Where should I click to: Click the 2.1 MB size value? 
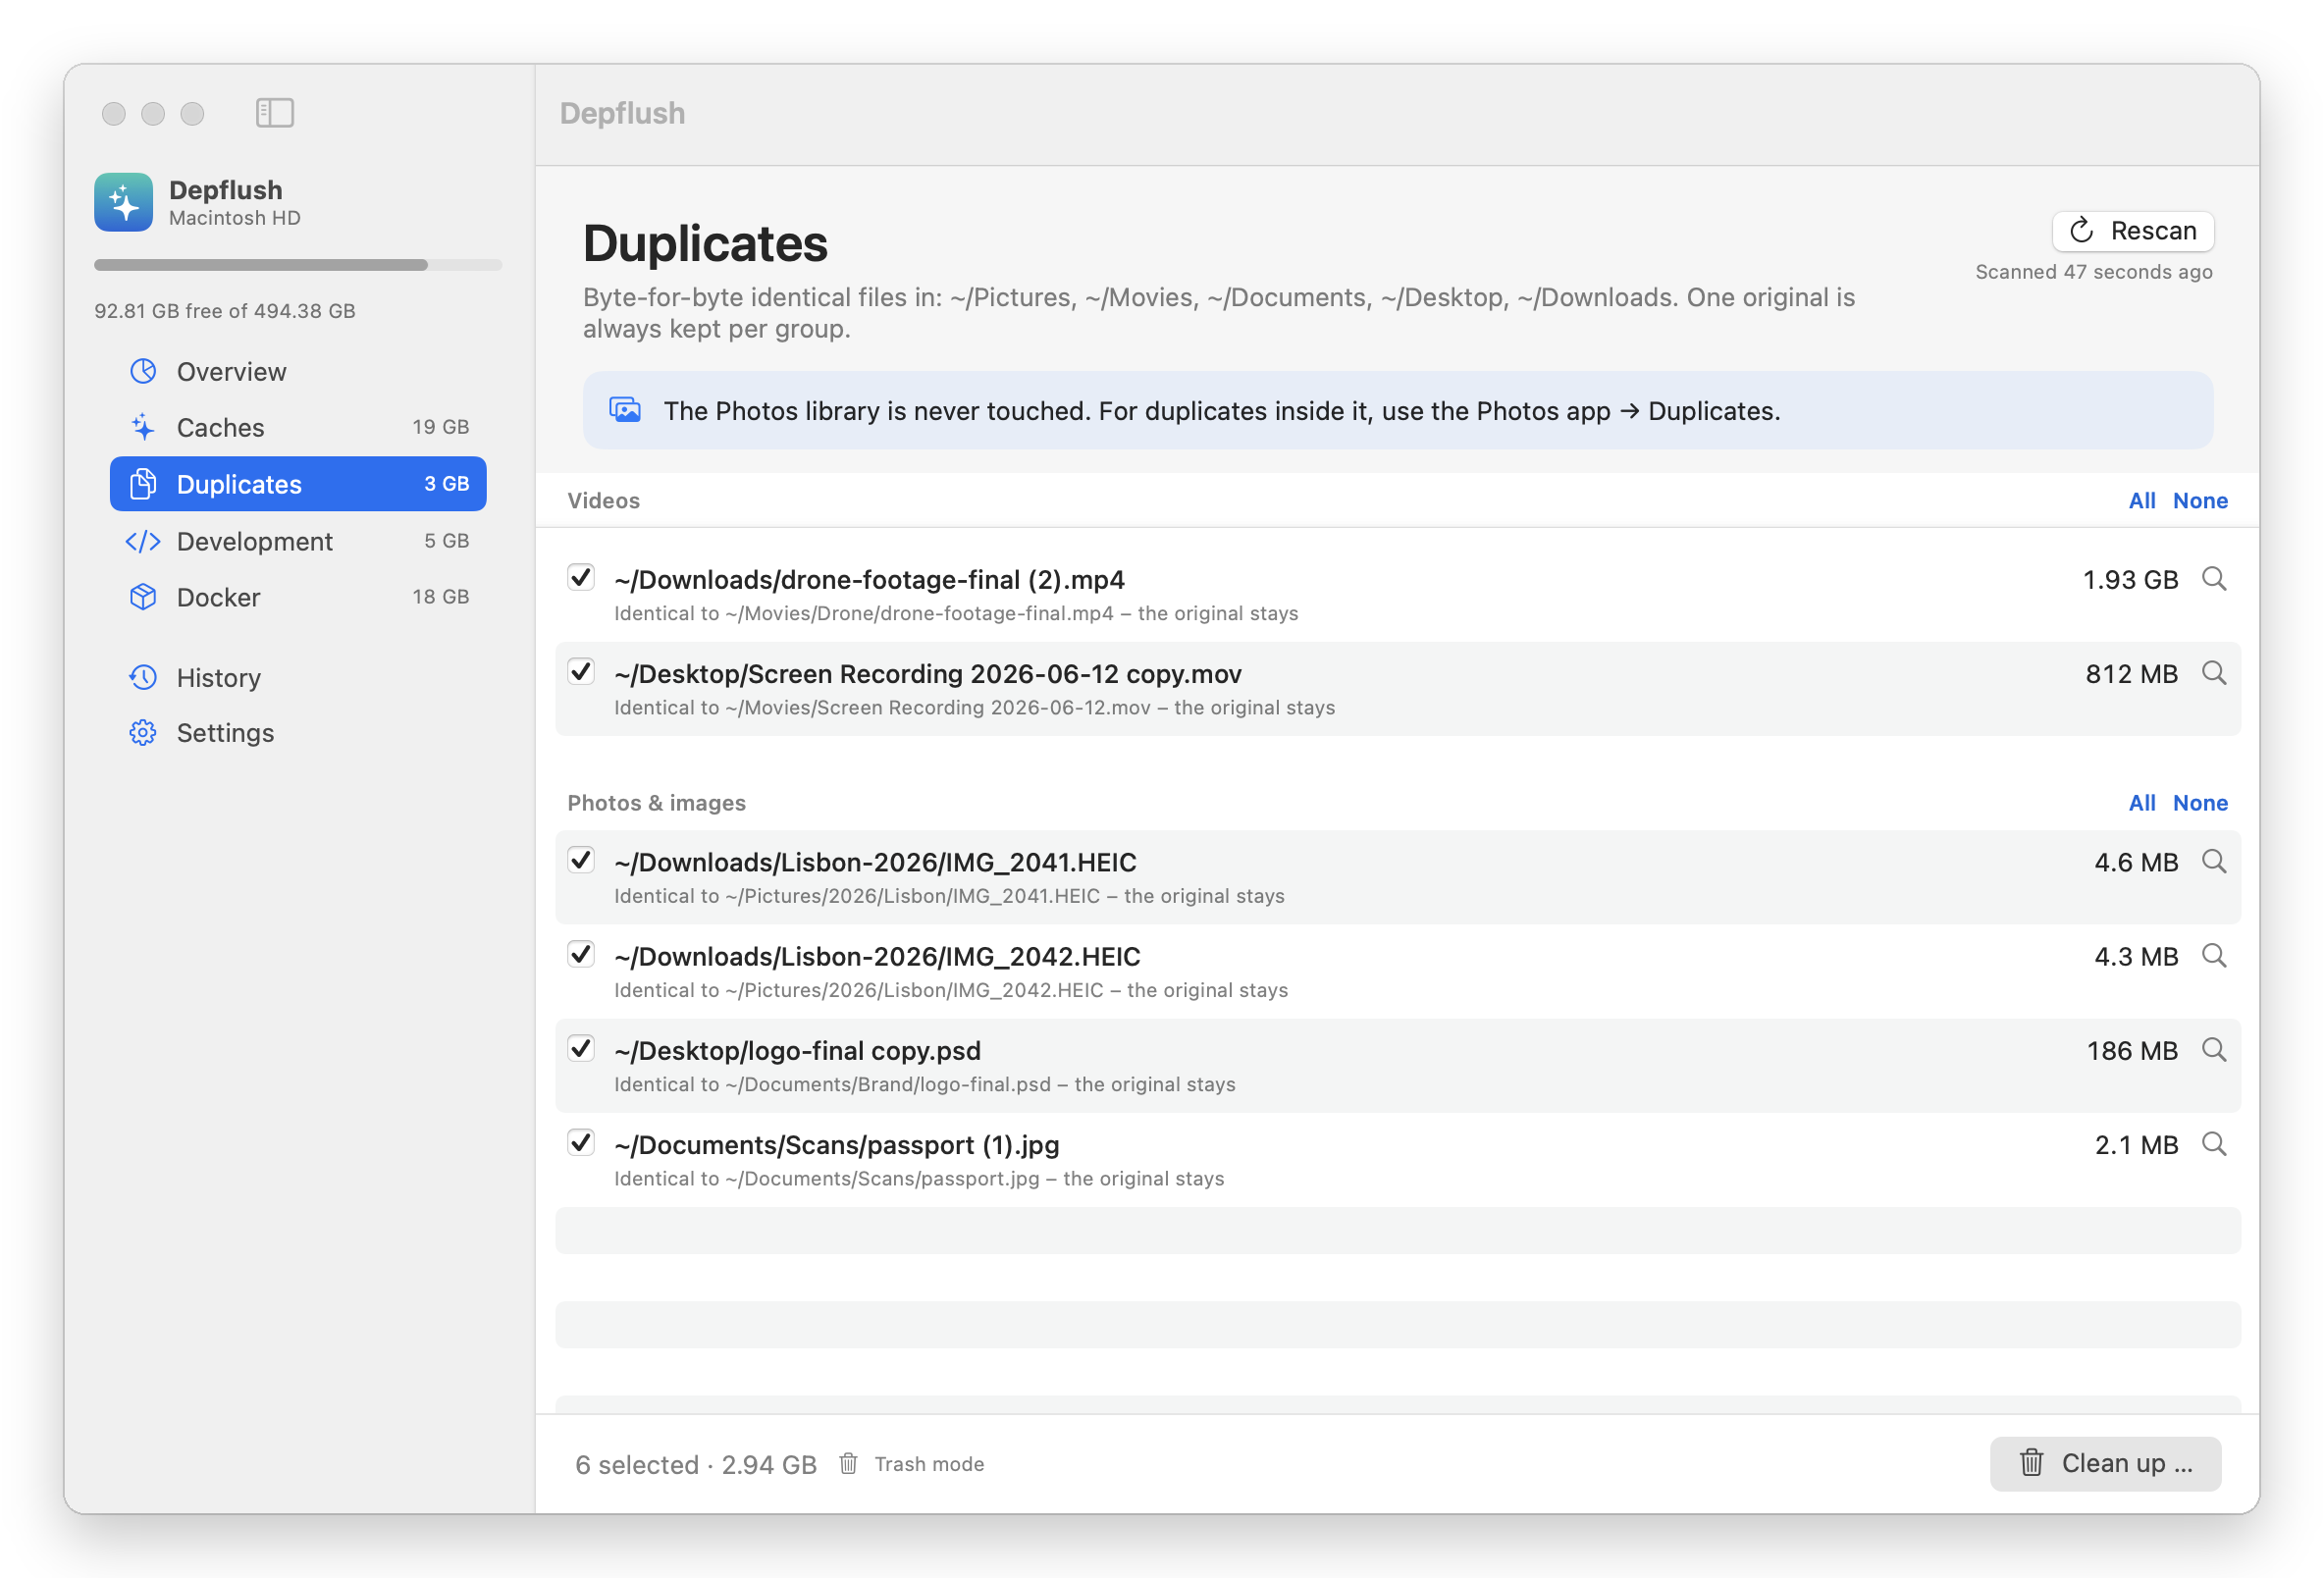pyautogui.click(x=2136, y=1145)
